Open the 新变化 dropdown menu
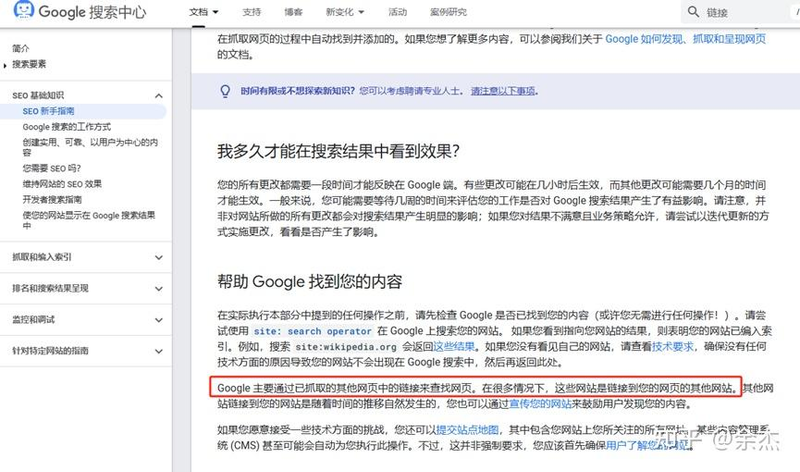Image resolution: width=800 pixels, height=472 pixels. point(345,12)
